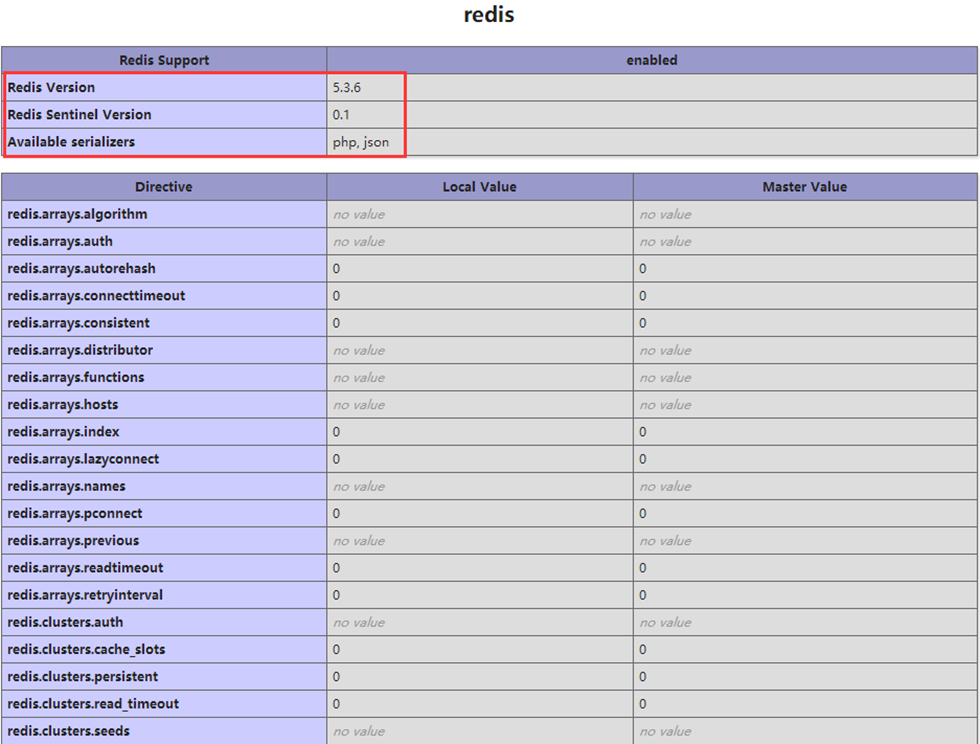980x744 pixels.
Task: Select the 'Redis Version' label
Action: click(51, 88)
